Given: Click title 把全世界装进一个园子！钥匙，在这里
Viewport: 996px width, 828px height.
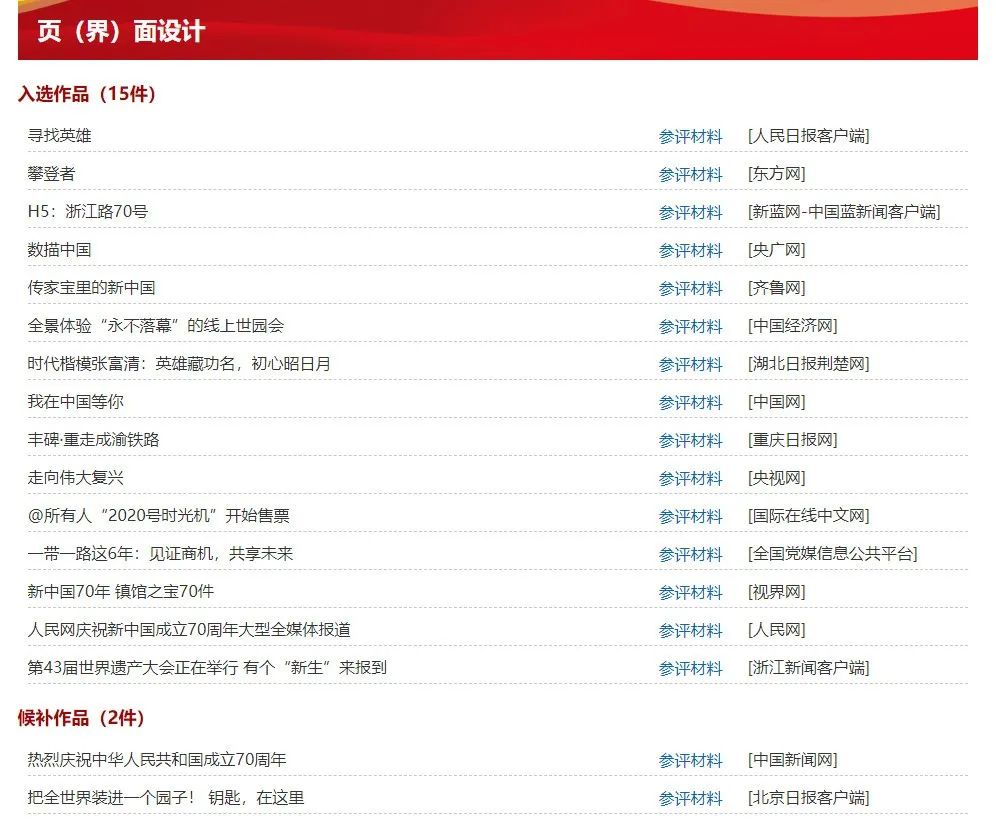Looking at the screenshot, I should [x=166, y=798].
